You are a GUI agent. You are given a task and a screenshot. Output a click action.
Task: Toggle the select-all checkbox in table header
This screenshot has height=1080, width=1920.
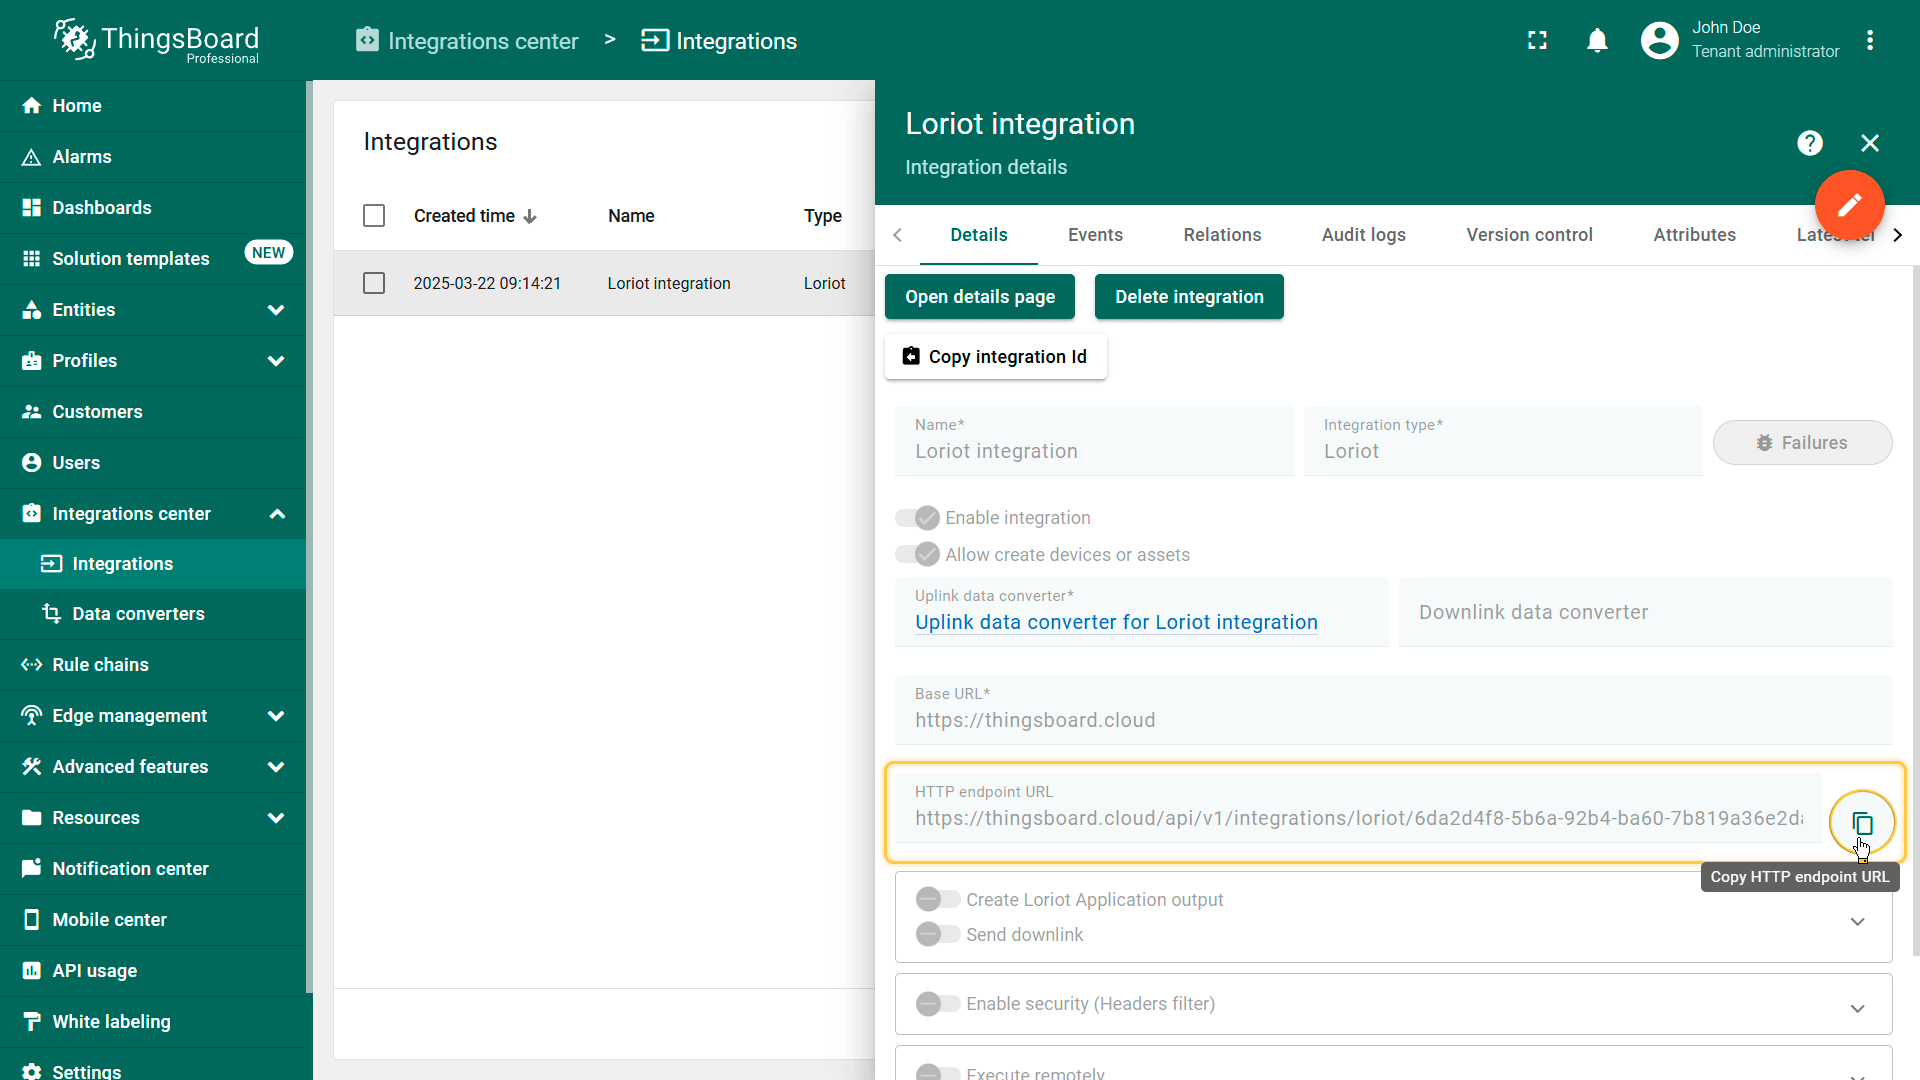pos(374,216)
